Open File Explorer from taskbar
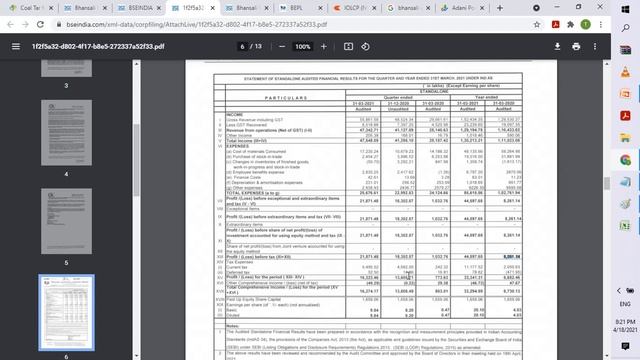Viewport: 640px width, 360px height. coord(625,138)
